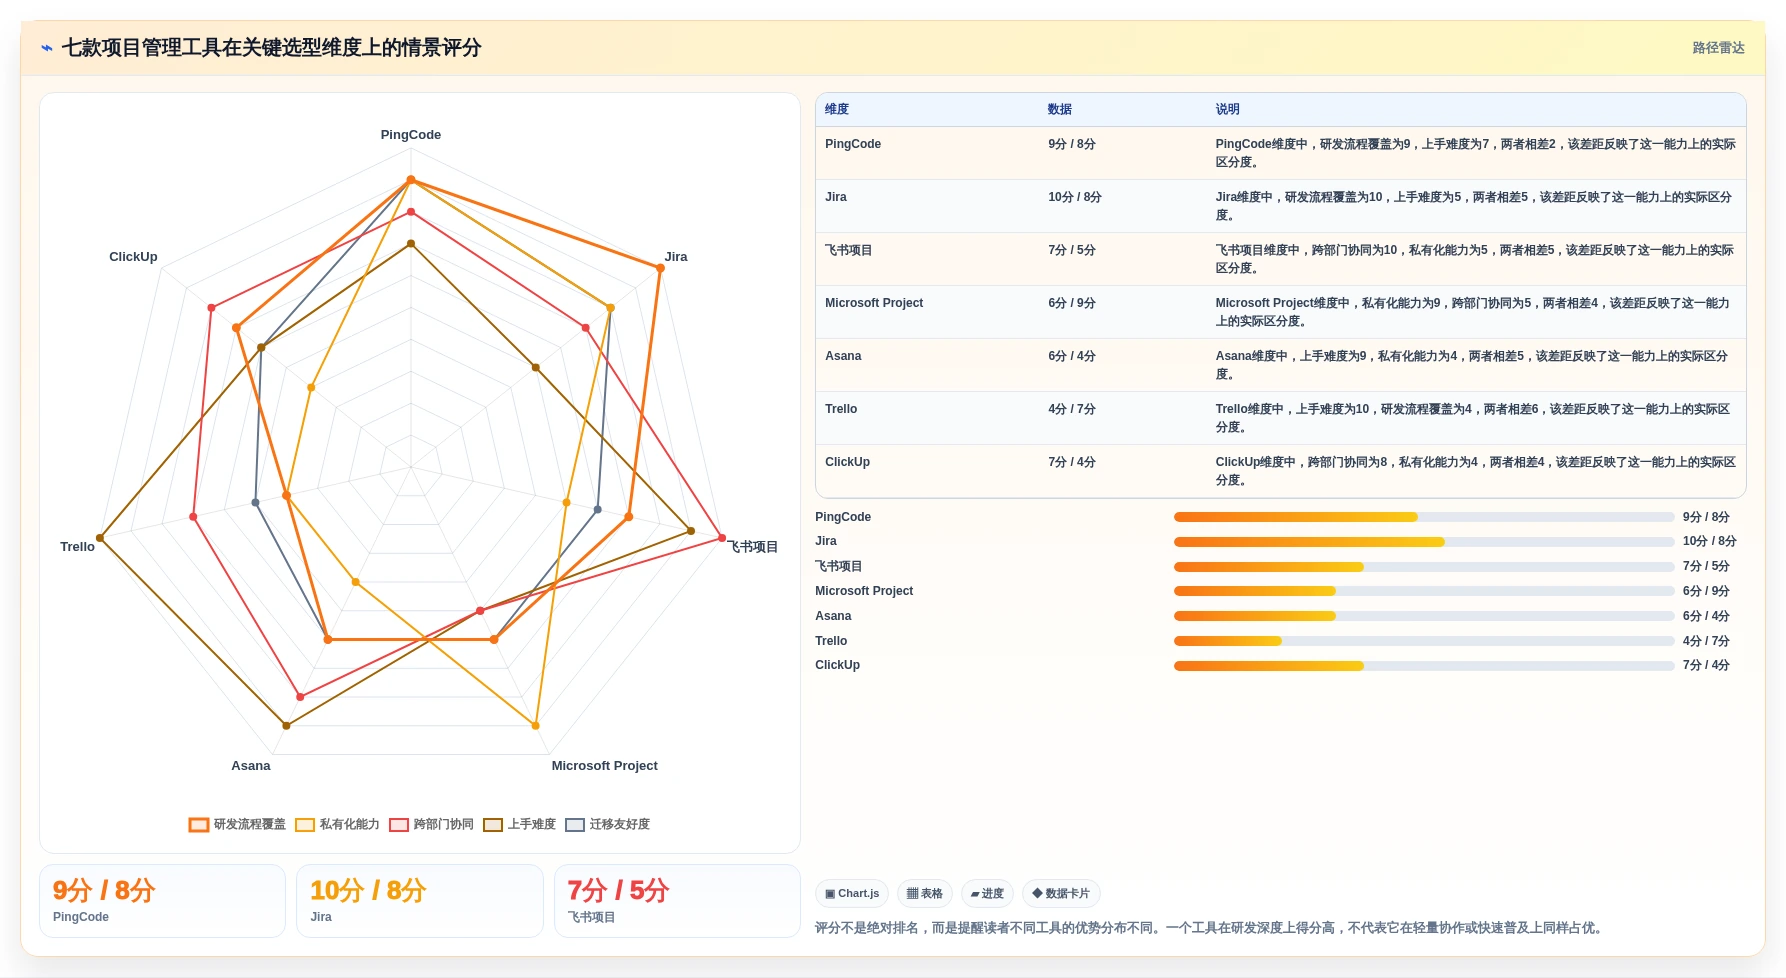Click the Asana progress bar
This screenshot has height=978, width=1786.
tap(1424, 616)
